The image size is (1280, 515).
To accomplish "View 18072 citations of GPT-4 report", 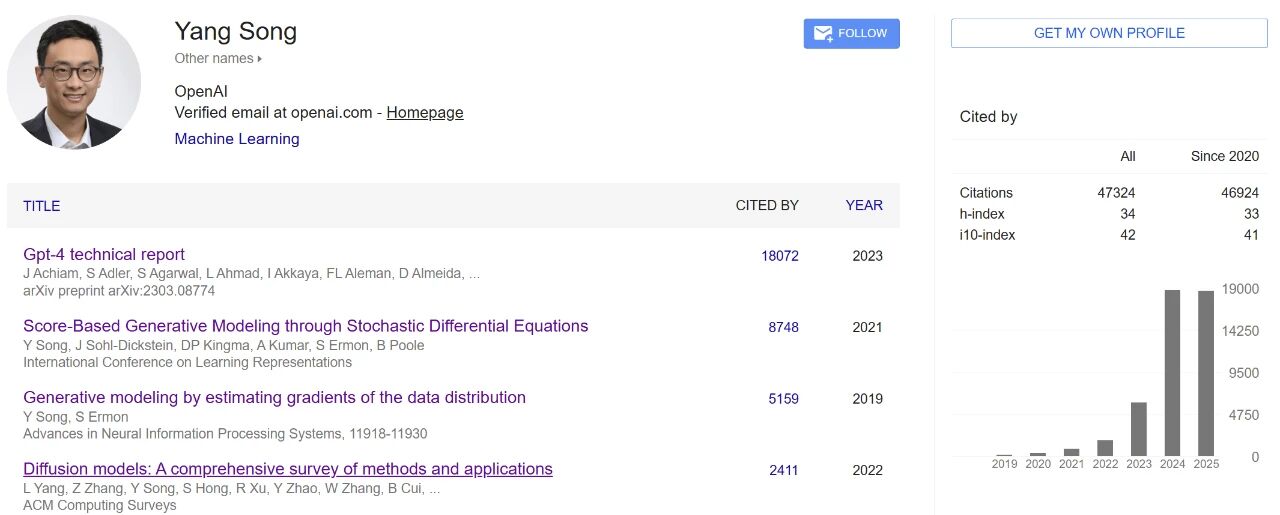I will (780, 256).
